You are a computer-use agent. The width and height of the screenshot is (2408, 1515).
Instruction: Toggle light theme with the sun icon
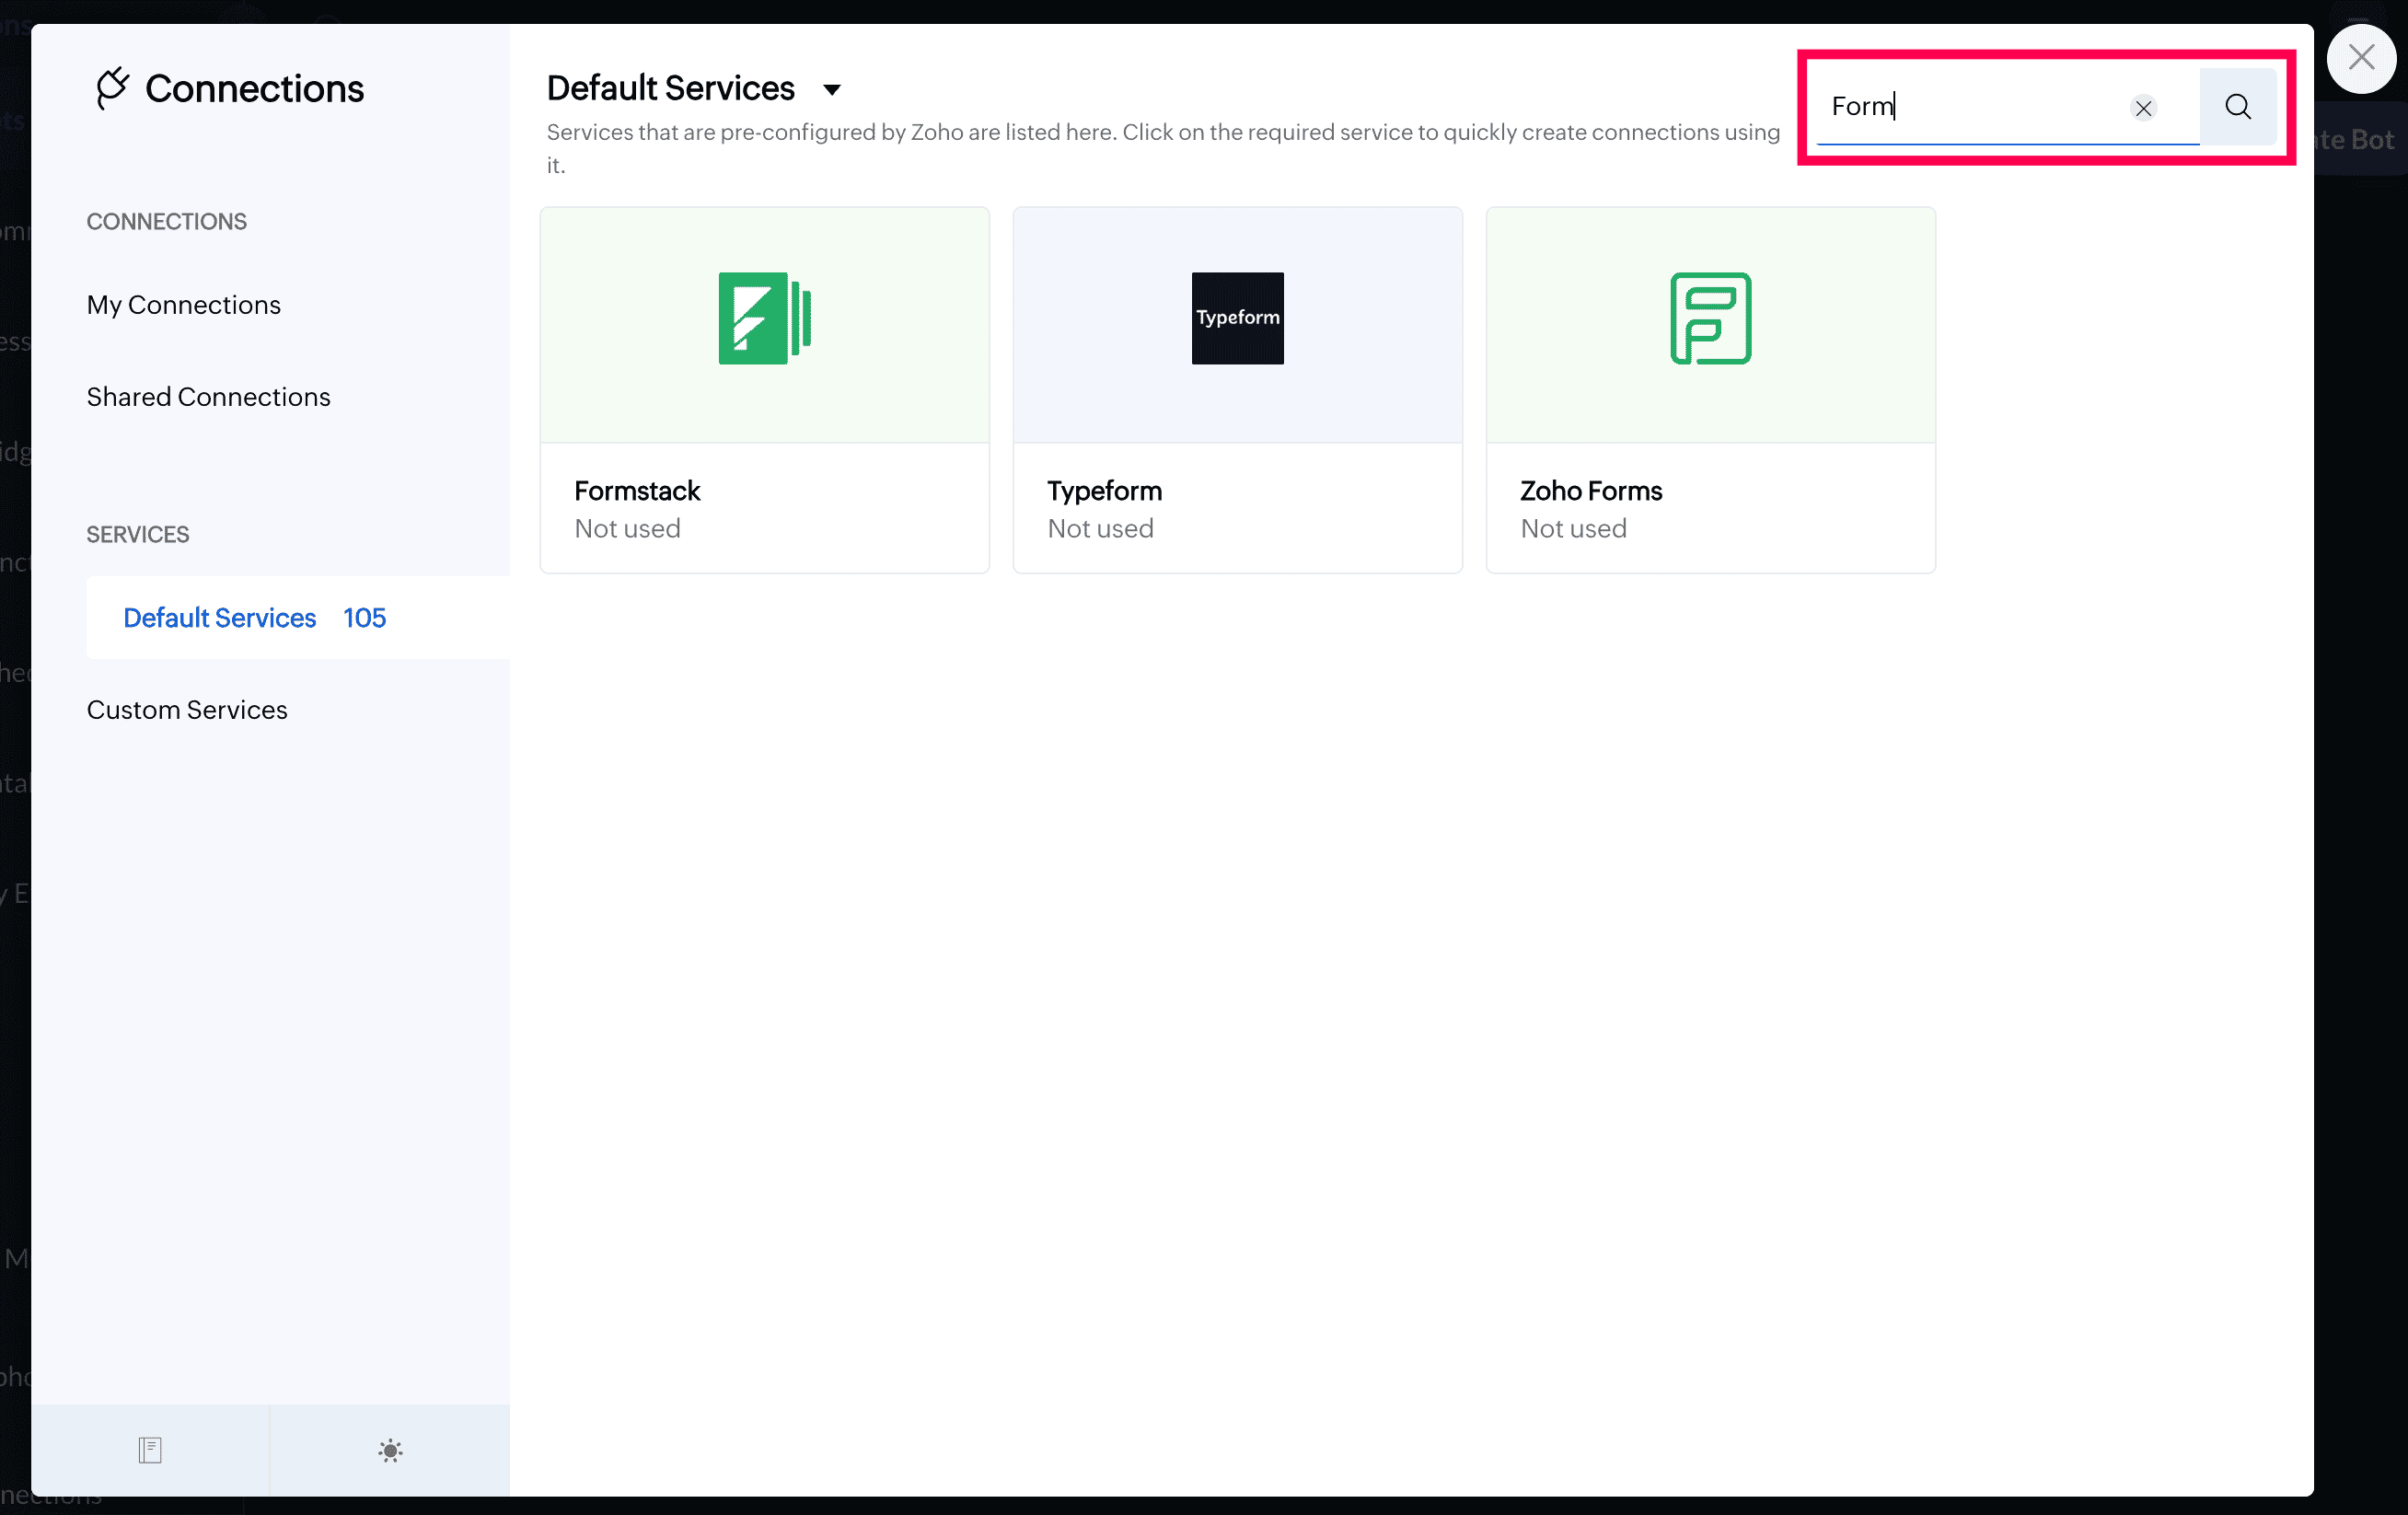pos(390,1449)
